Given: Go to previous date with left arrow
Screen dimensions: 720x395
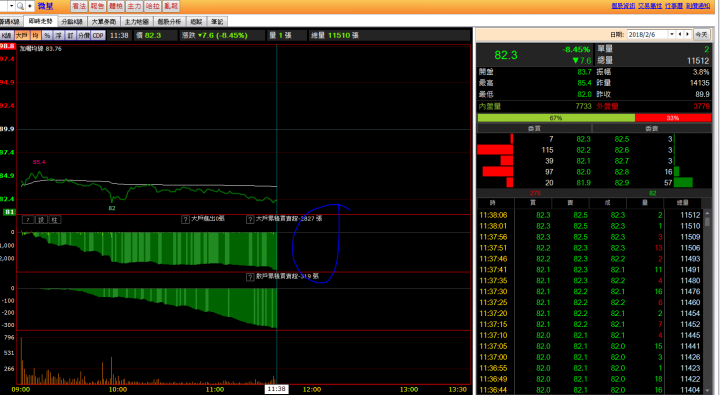Looking at the screenshot, I should pyautogui.click(x=681, y=34).
